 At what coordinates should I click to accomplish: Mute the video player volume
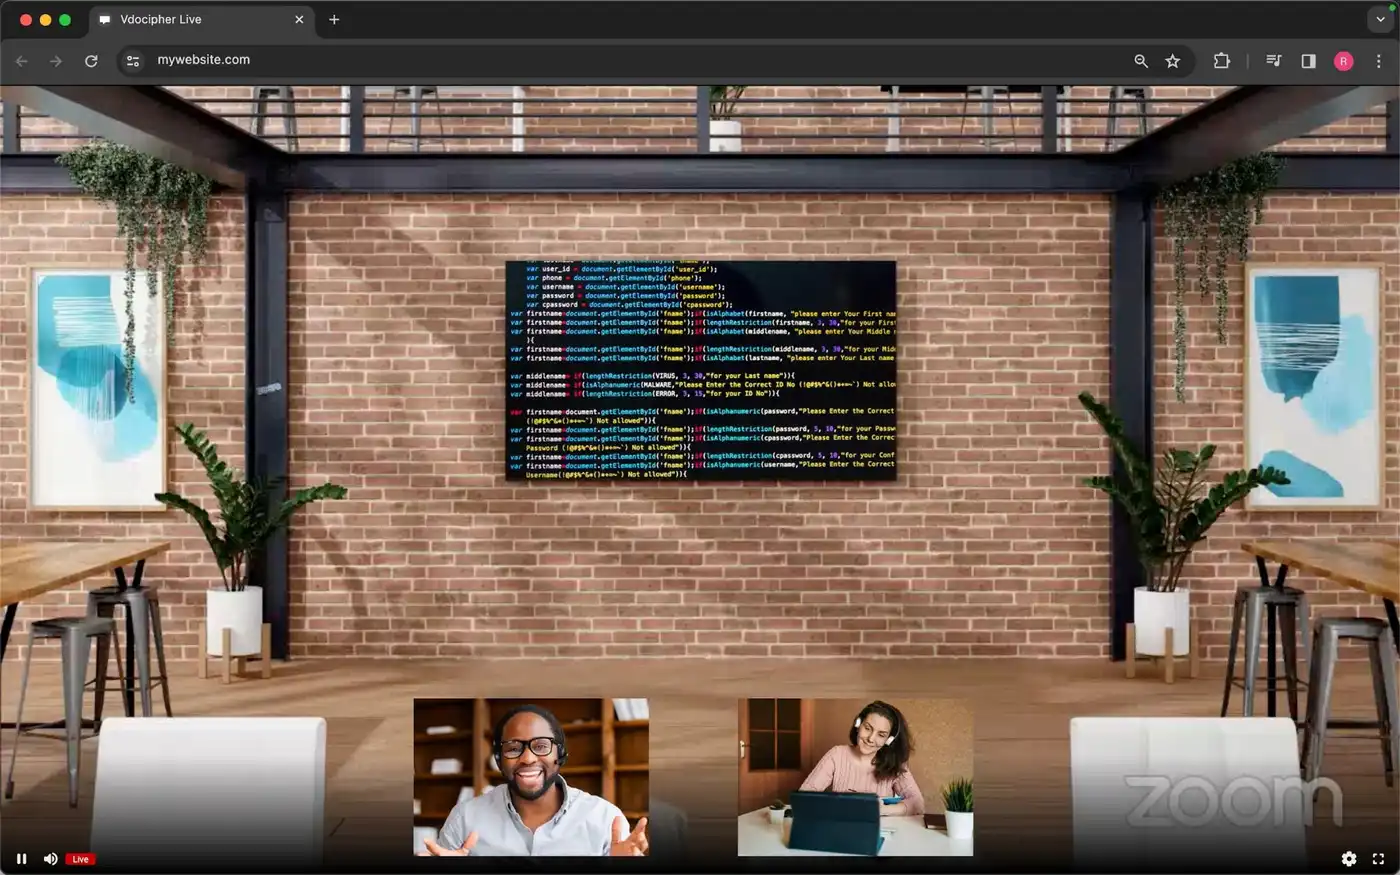(50, 859)
